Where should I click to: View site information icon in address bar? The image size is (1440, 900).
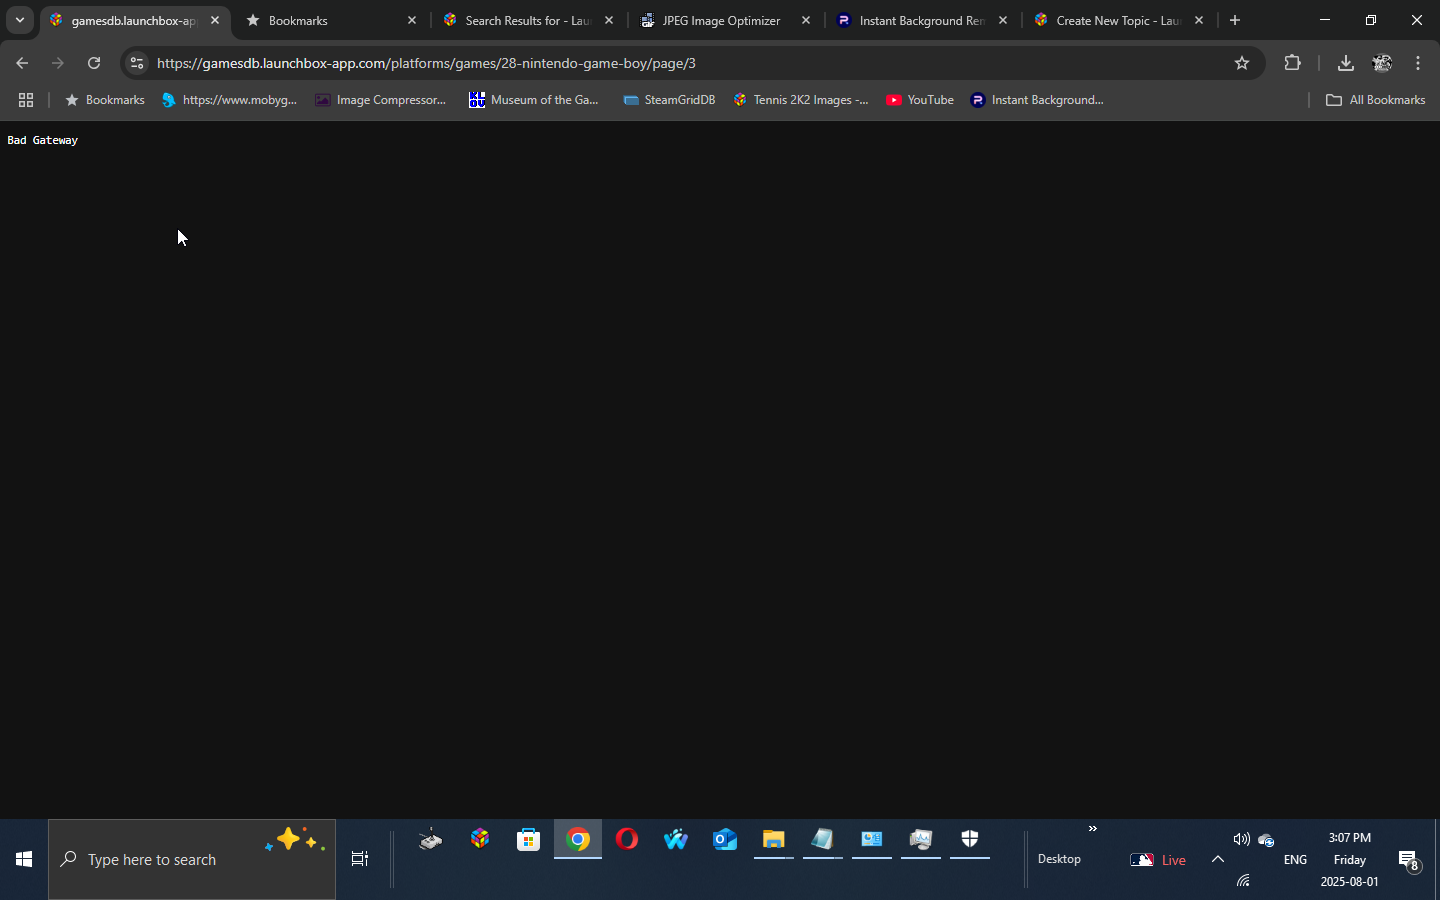[137, 63]
